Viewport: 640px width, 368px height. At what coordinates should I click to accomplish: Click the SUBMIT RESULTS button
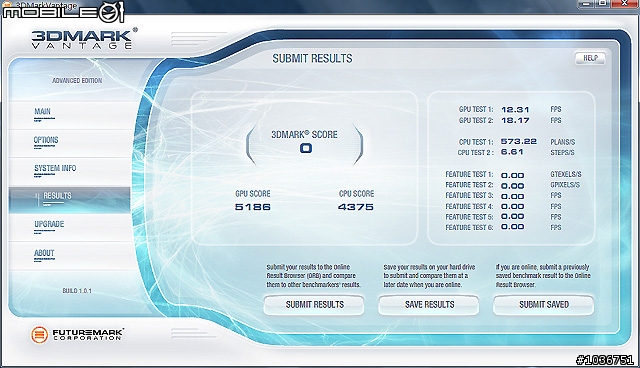tap(314, 305)
